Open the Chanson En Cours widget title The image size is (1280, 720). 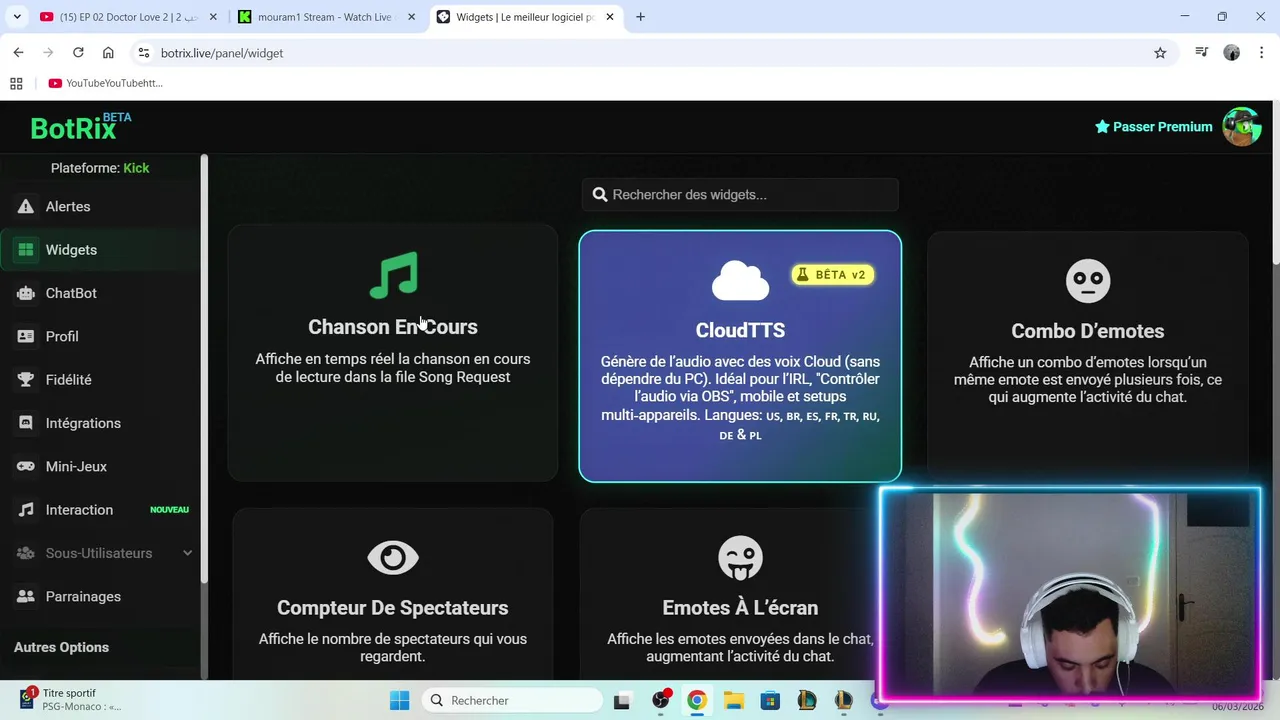tap(393, 327)
